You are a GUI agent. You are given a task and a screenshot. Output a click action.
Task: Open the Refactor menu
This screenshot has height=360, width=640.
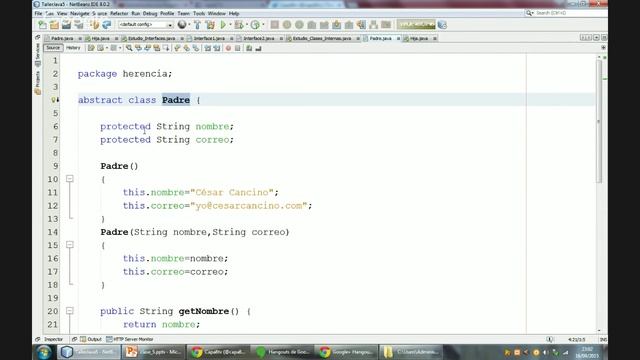point(119,13)
